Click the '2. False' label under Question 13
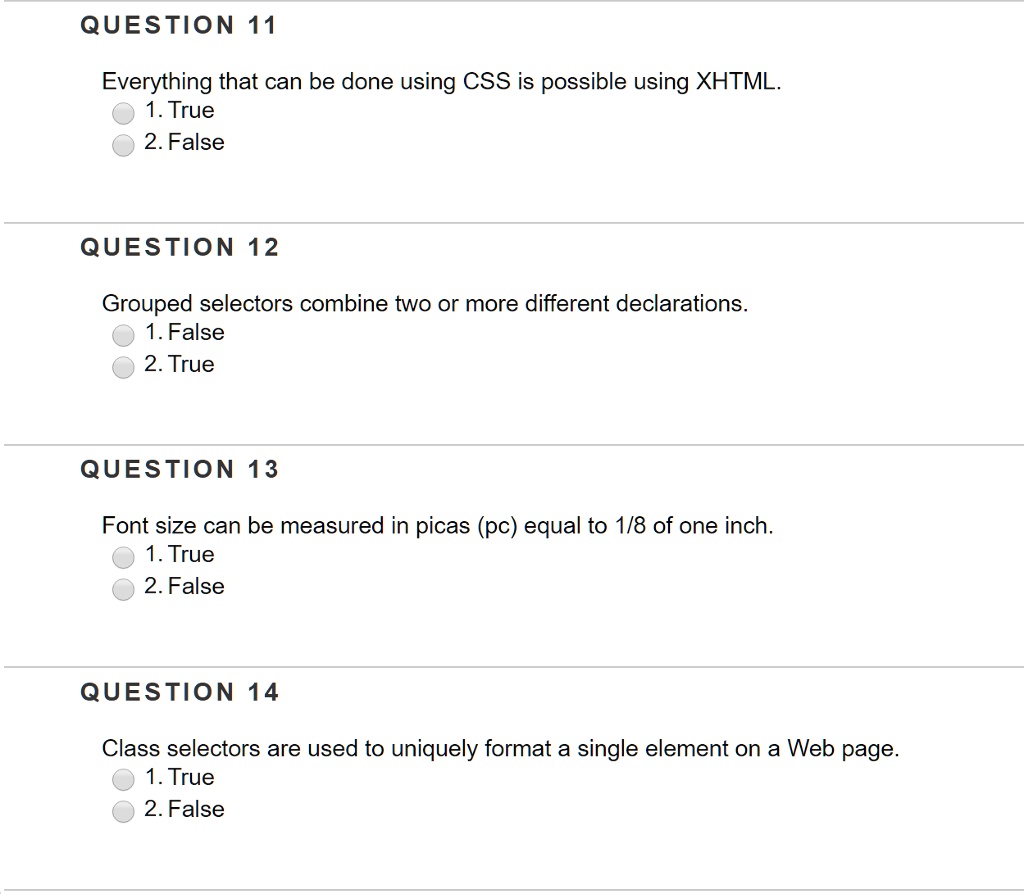The image size is (1024, 894). [184, 586]
